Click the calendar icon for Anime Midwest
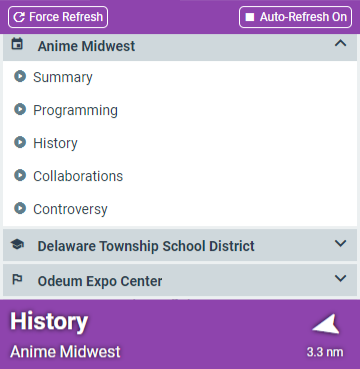The height and width of the screenshot is (369, 360). click(x=17, y=44)
